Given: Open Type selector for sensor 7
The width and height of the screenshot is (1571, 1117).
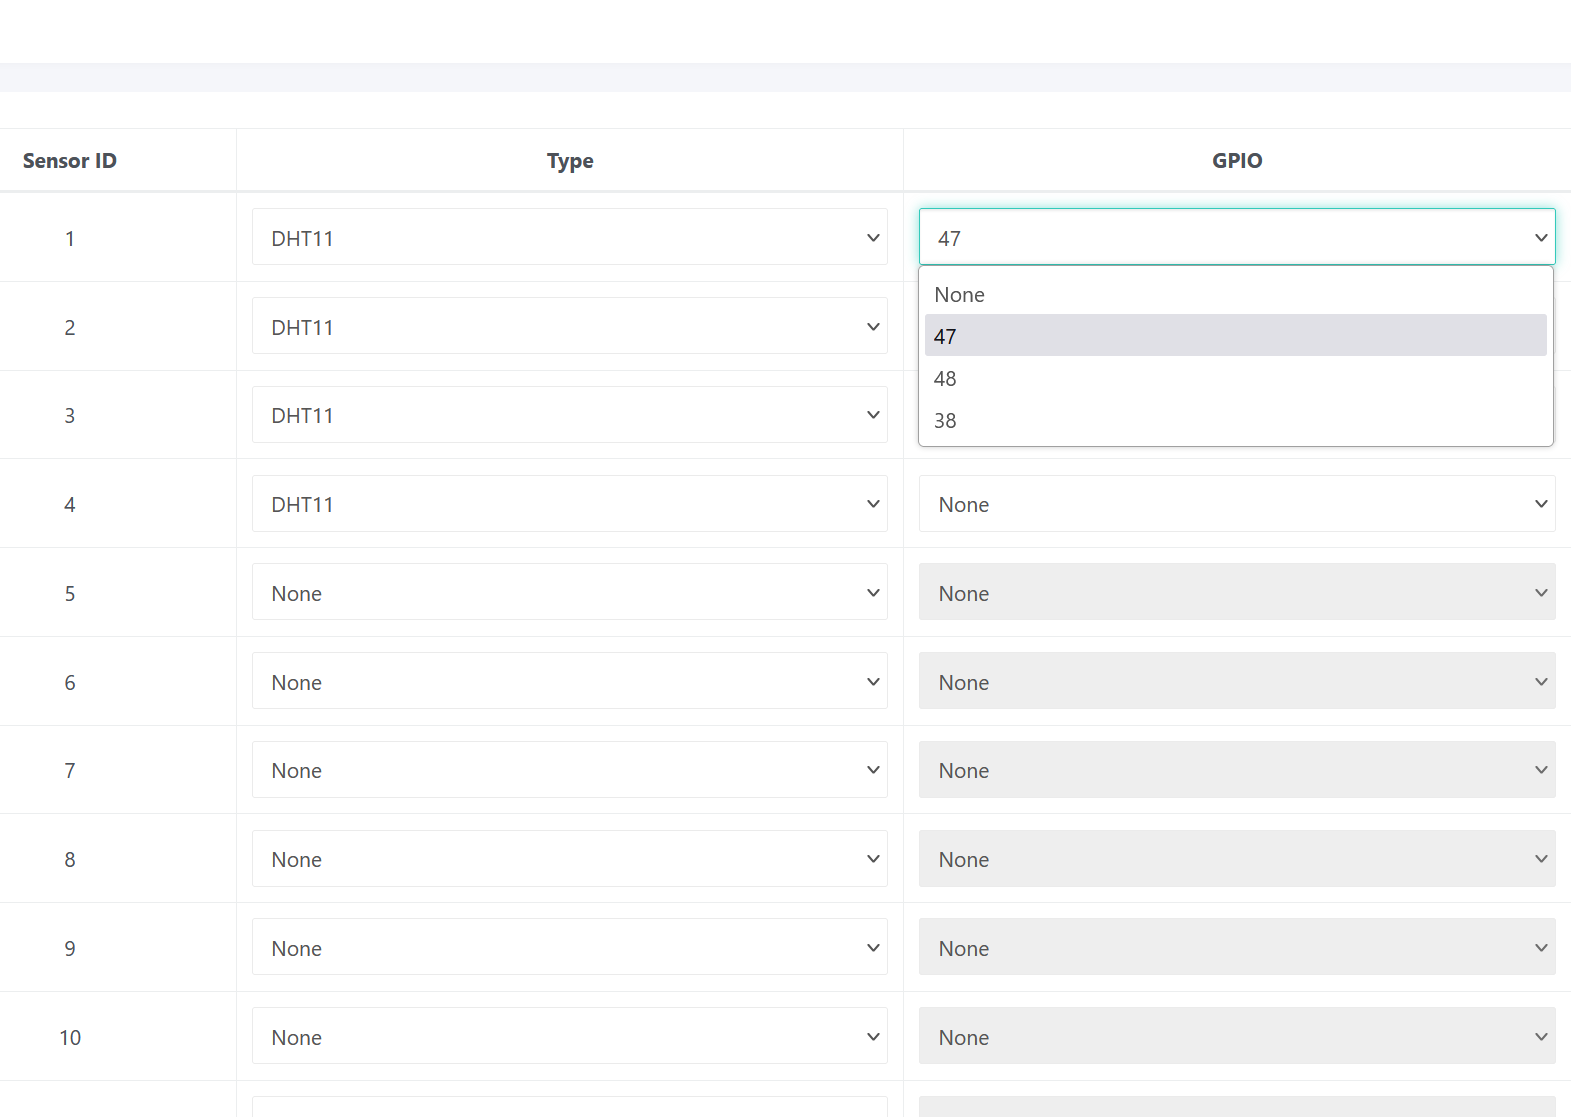Looking at the screenshot, I should point(569,770).
